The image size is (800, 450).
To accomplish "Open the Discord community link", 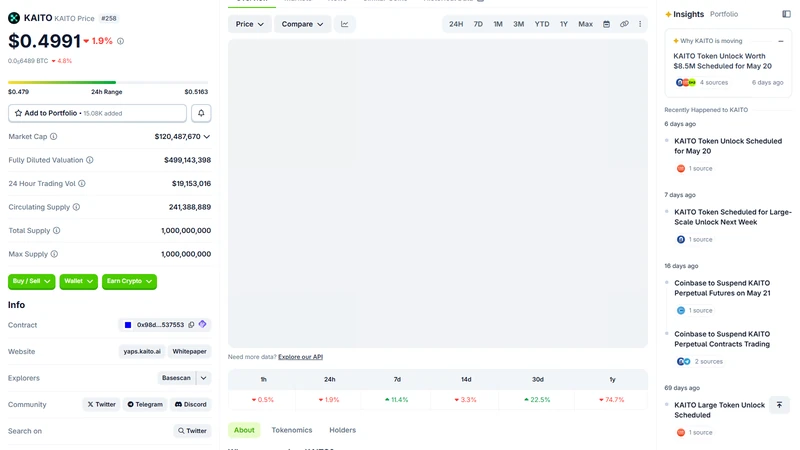I will [191, 404].
